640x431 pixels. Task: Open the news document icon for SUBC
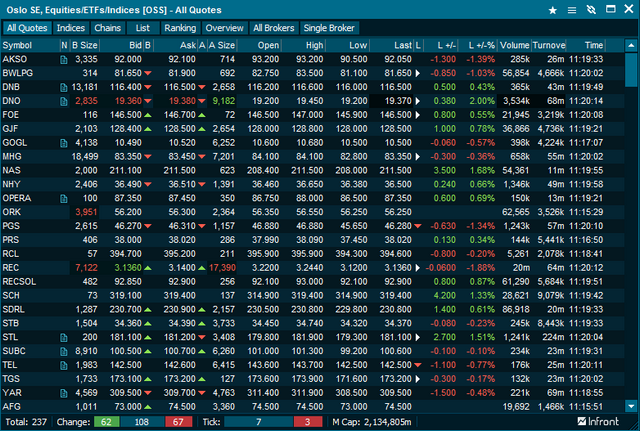pyautogui.click(x=64, y=351)
